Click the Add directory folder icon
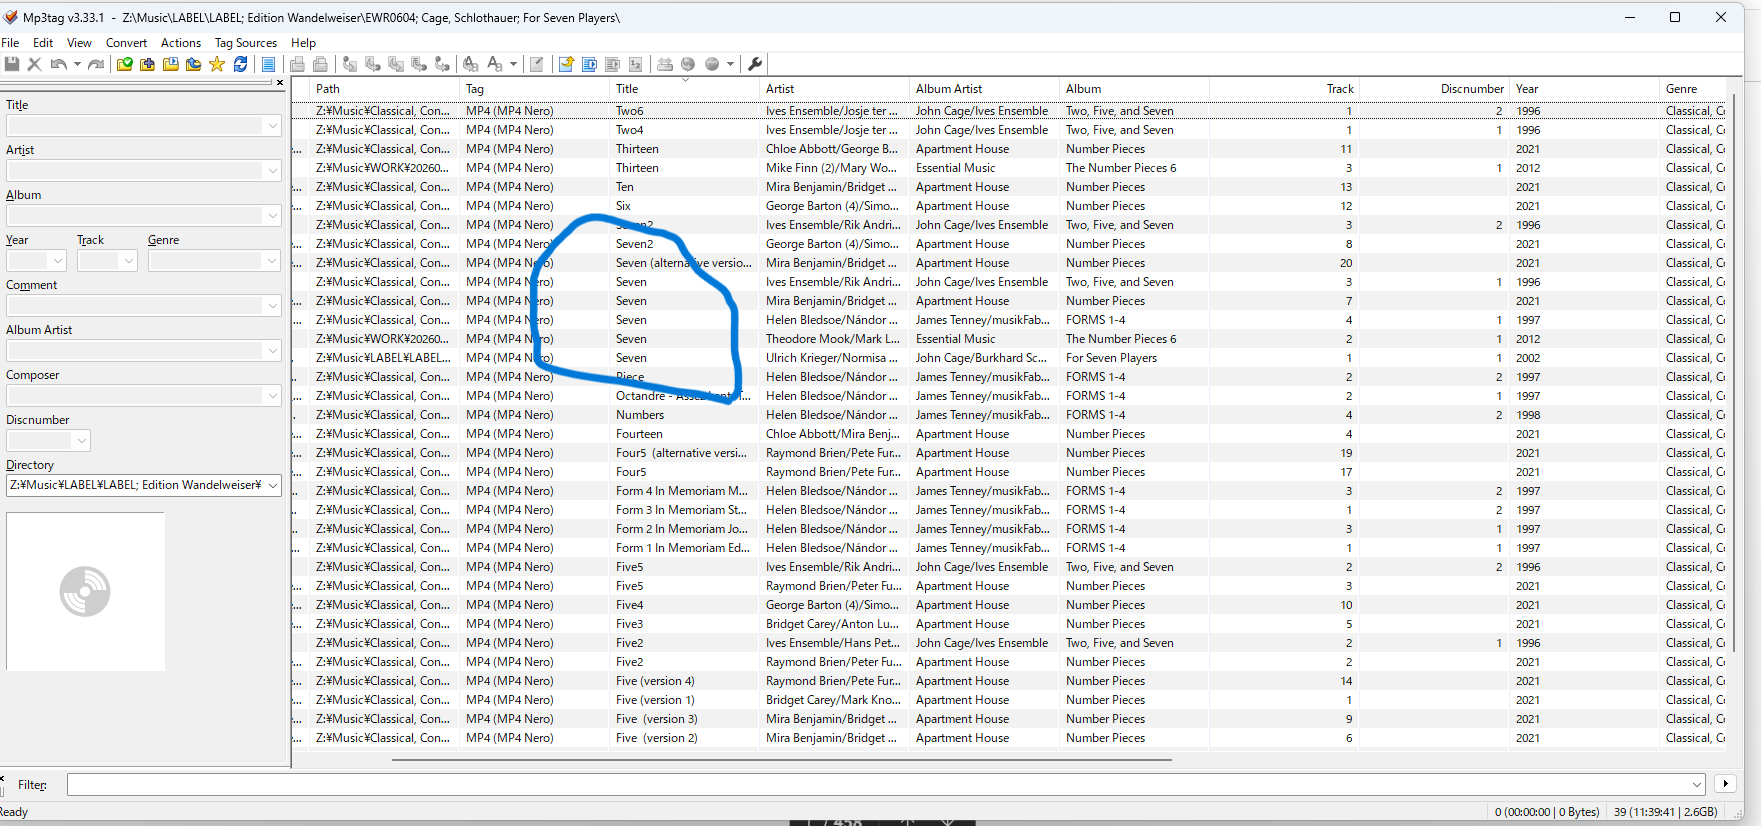The height and width of the screenshot is (826, 1761). tap(148, 64)
